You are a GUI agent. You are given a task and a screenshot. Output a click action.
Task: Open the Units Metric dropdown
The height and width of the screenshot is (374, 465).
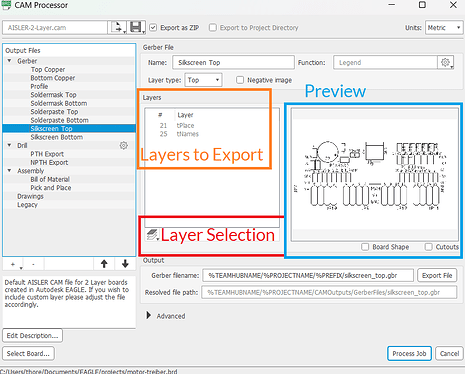click(444, 28)
